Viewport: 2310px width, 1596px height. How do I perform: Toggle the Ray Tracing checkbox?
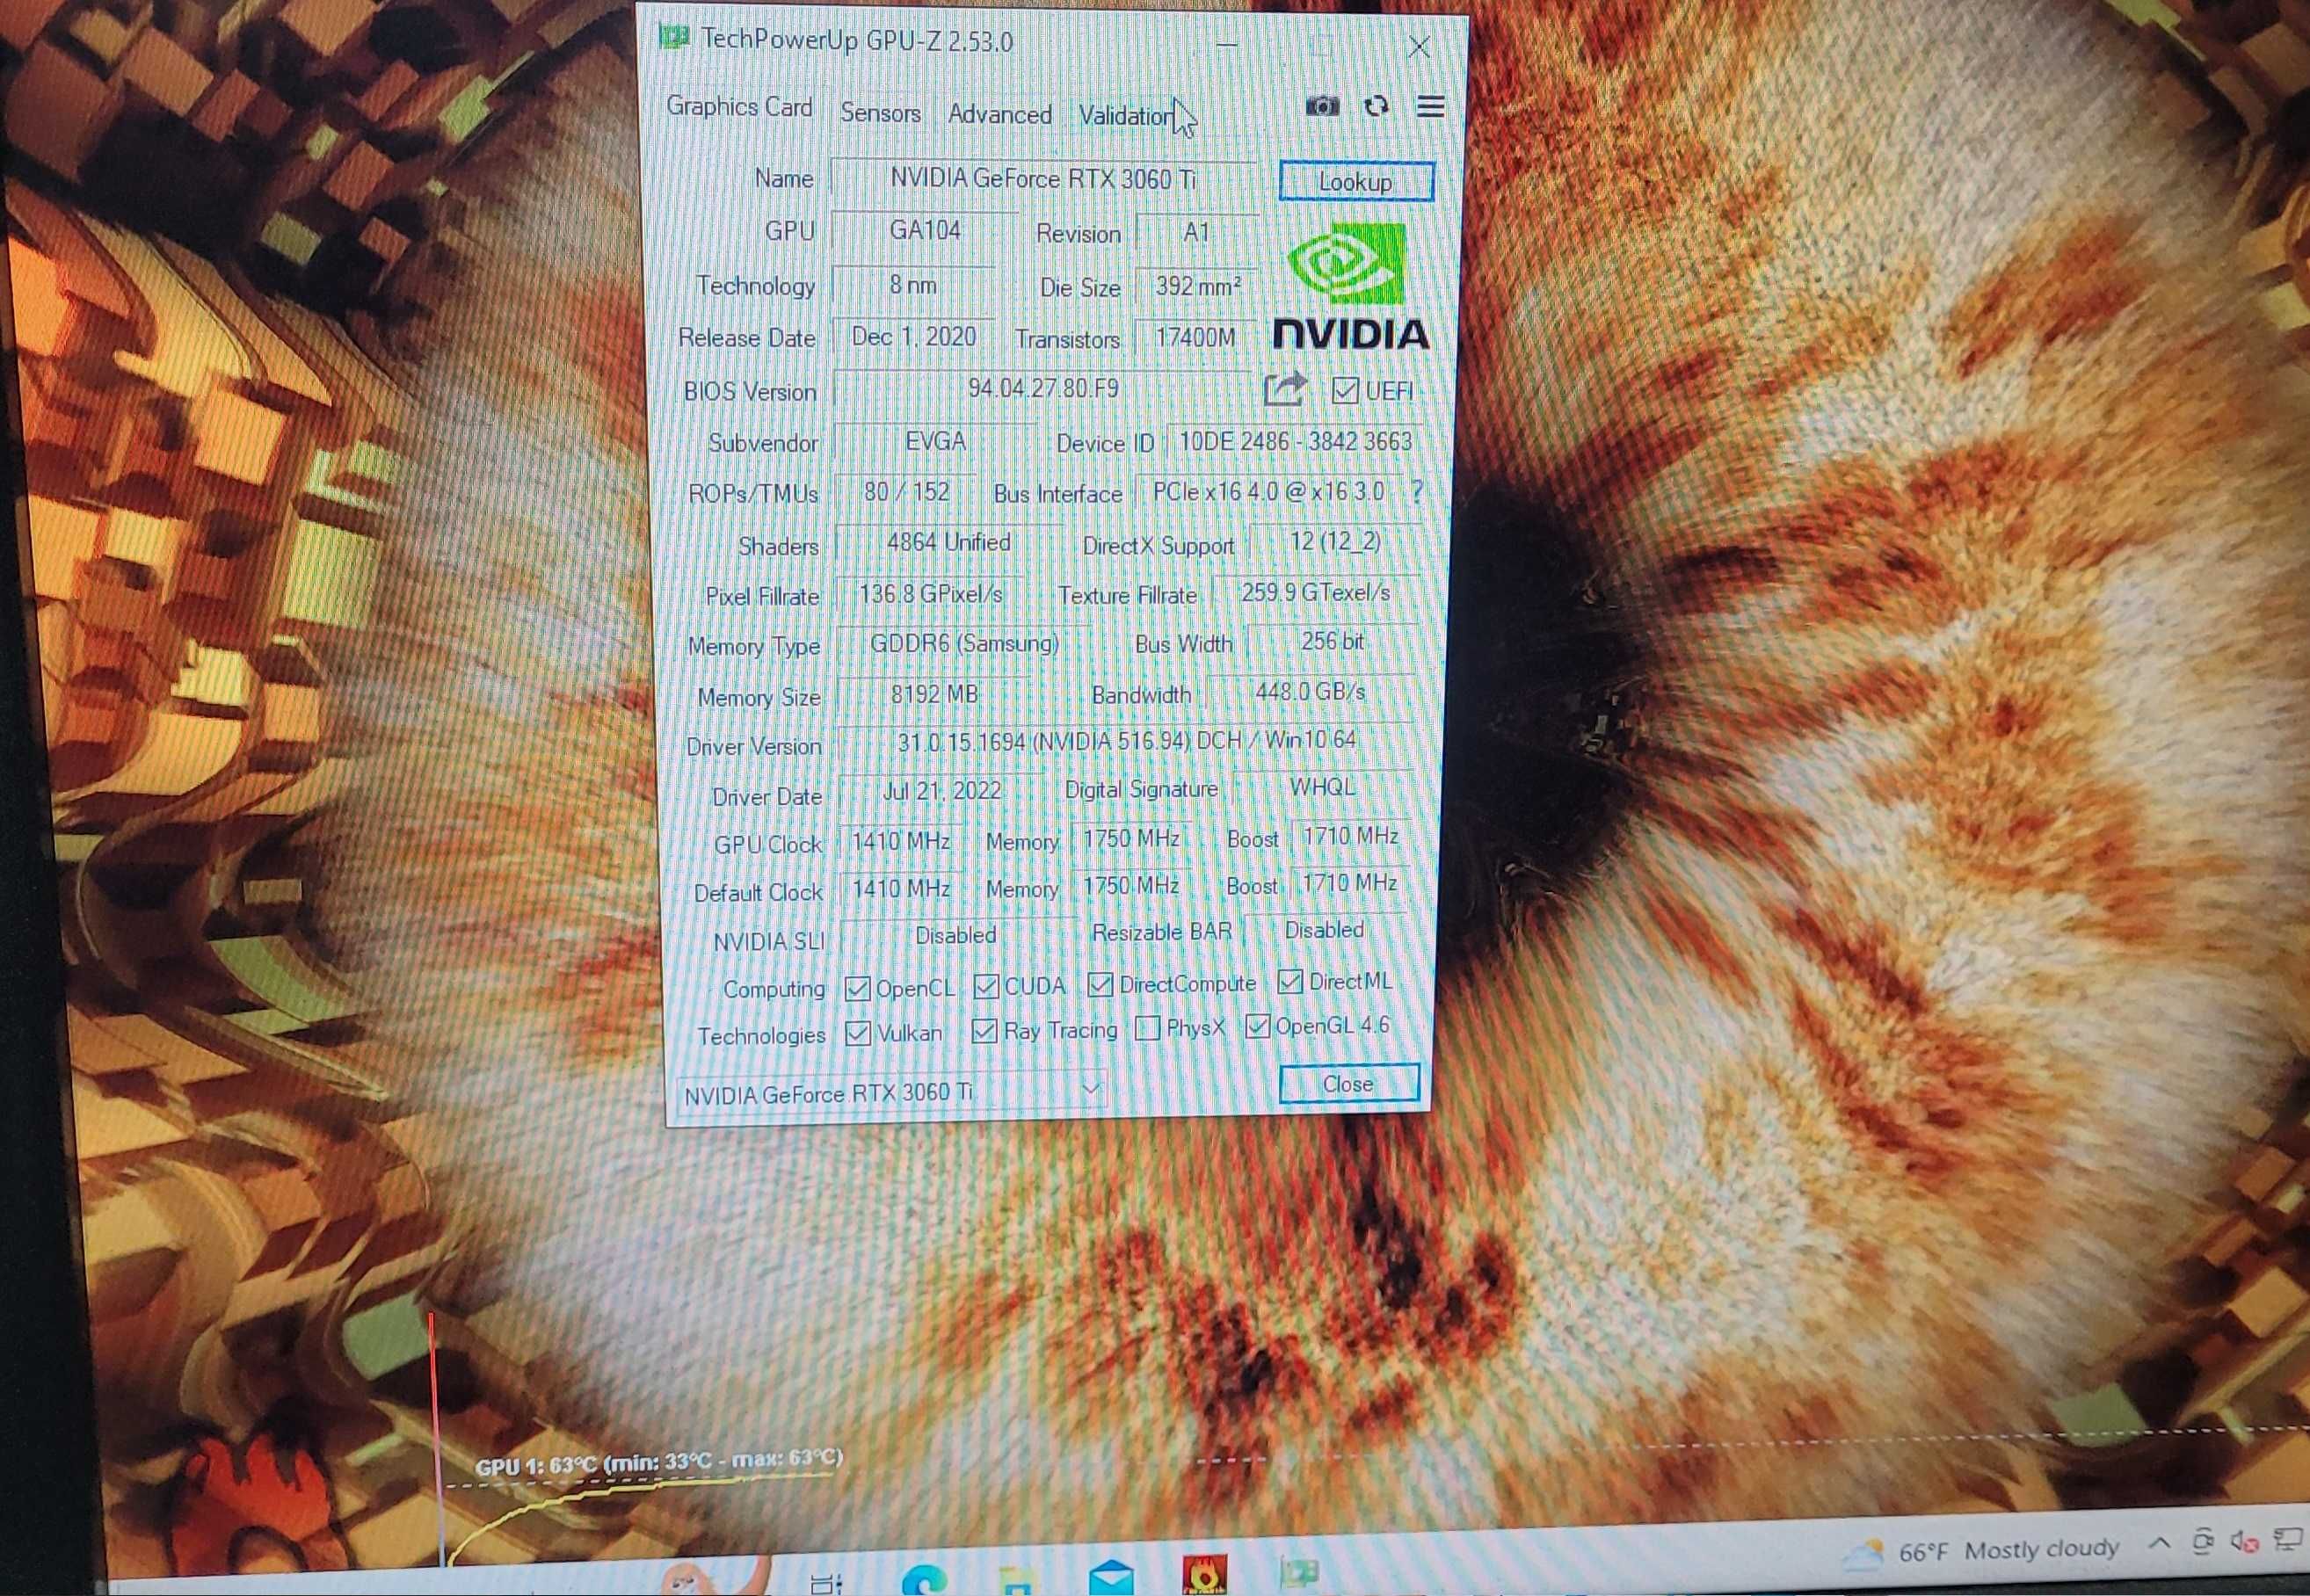[x=984, y=1030]
